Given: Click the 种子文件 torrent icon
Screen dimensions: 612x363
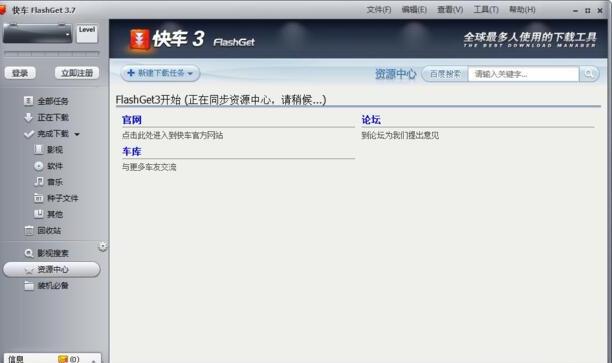Looking at the screenshot, I should 39,198.
